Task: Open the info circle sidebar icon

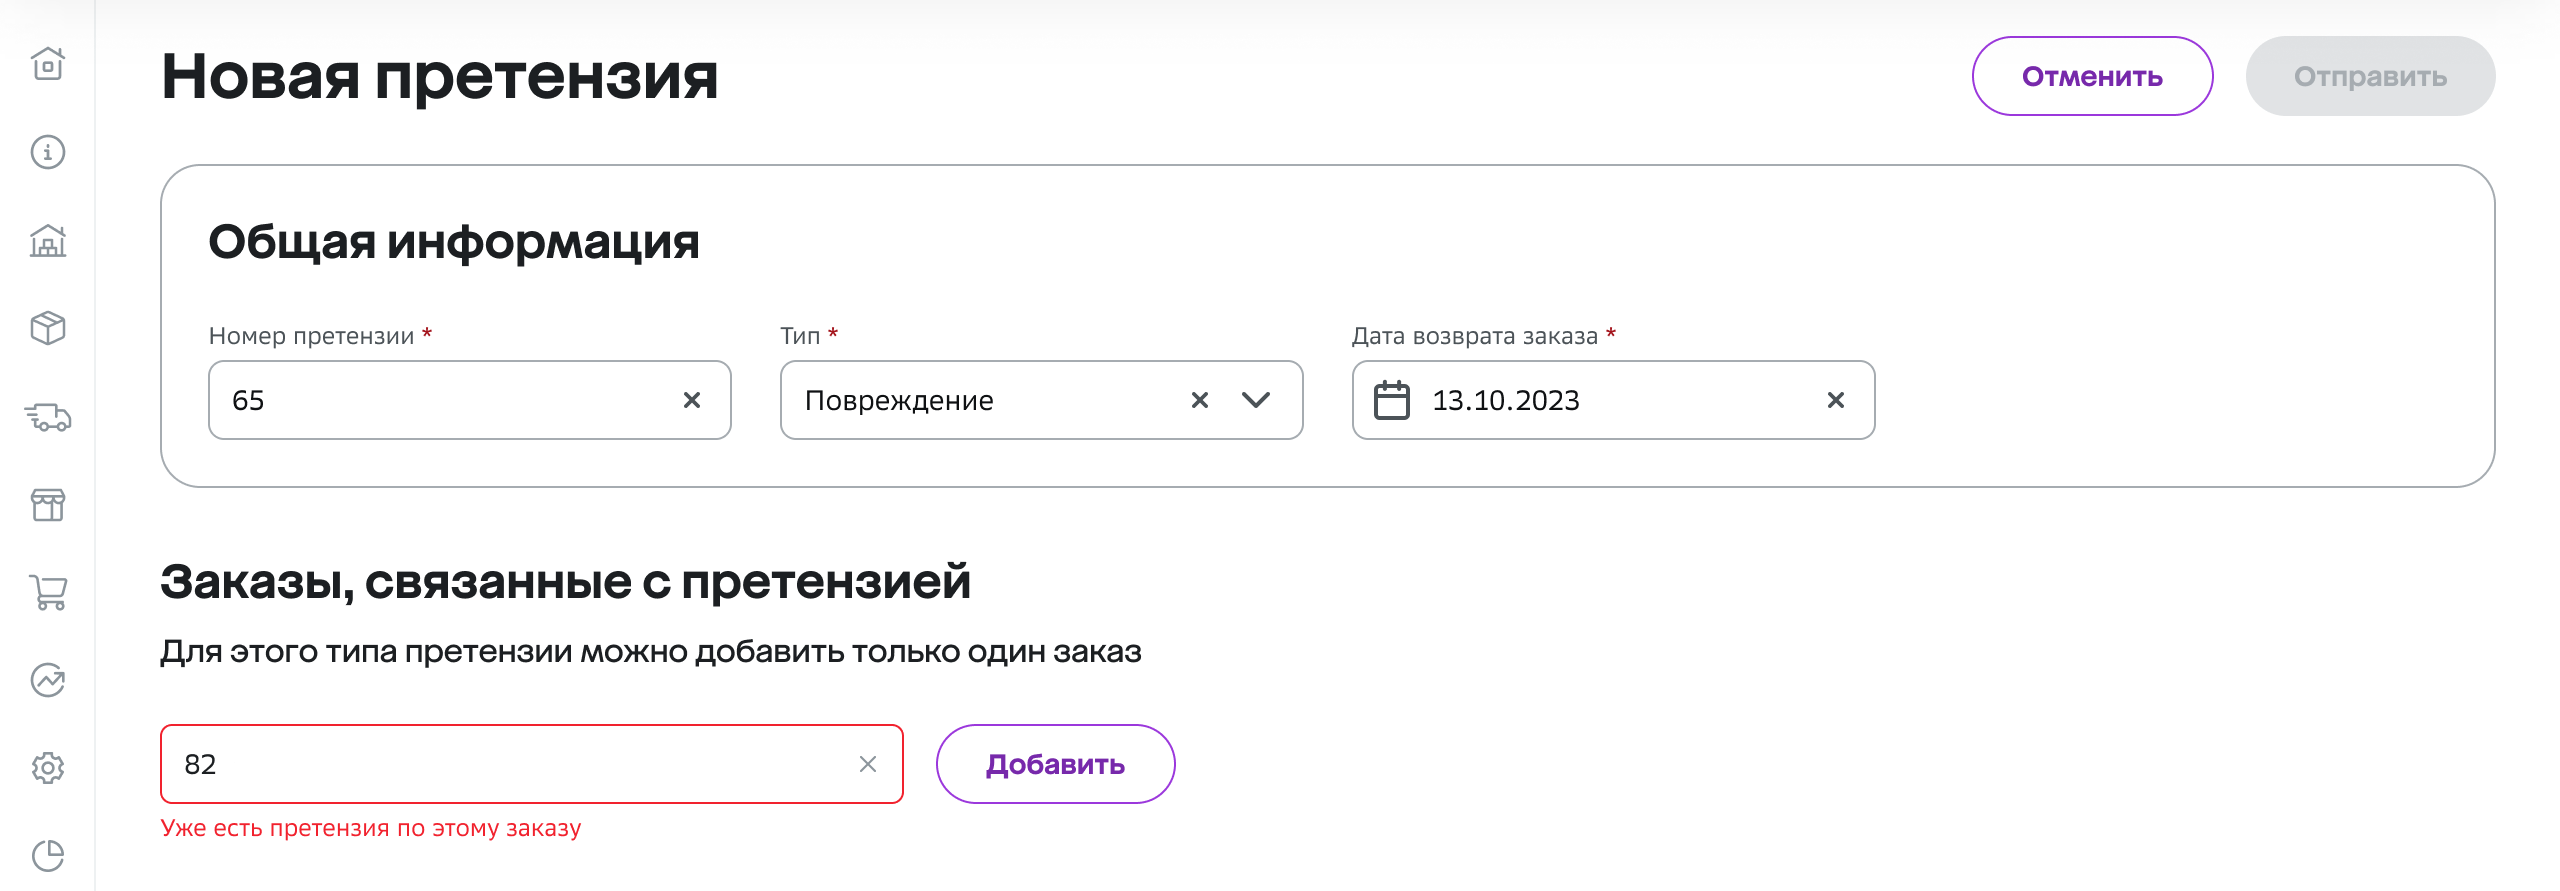Action: 48,152
